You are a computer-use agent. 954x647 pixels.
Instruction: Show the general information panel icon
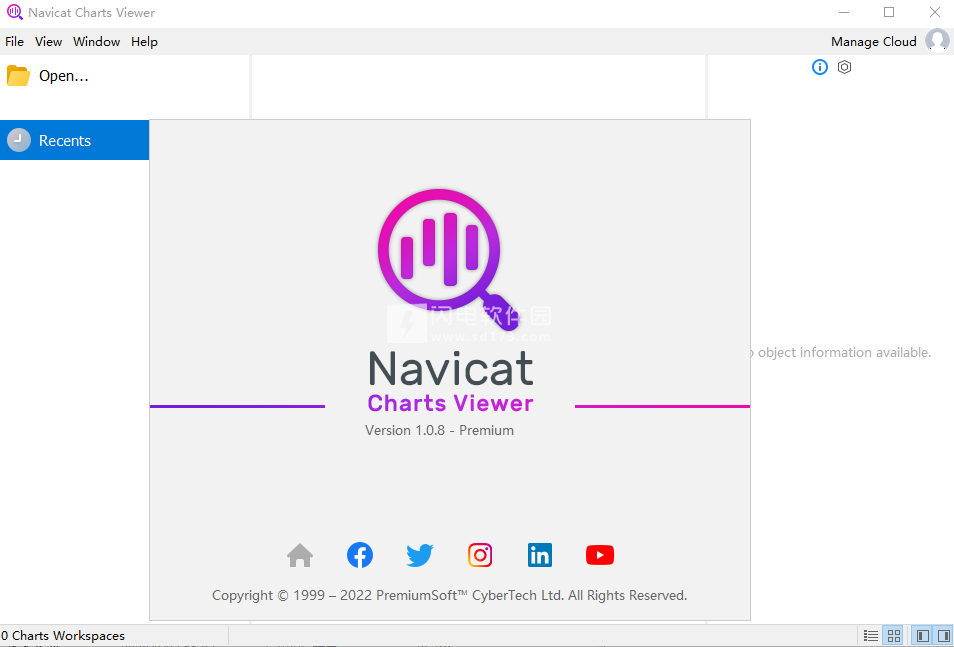(x=820, y=67)
